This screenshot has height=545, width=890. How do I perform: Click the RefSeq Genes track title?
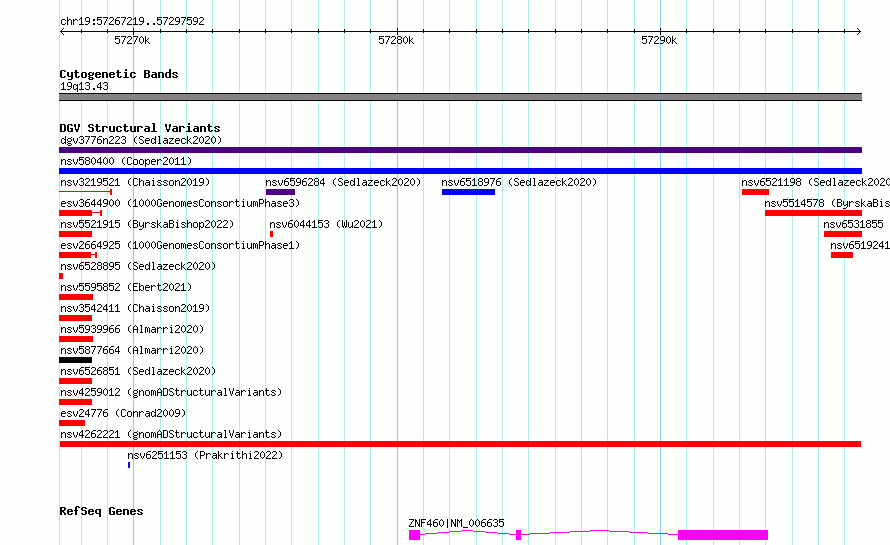point(101,511)
